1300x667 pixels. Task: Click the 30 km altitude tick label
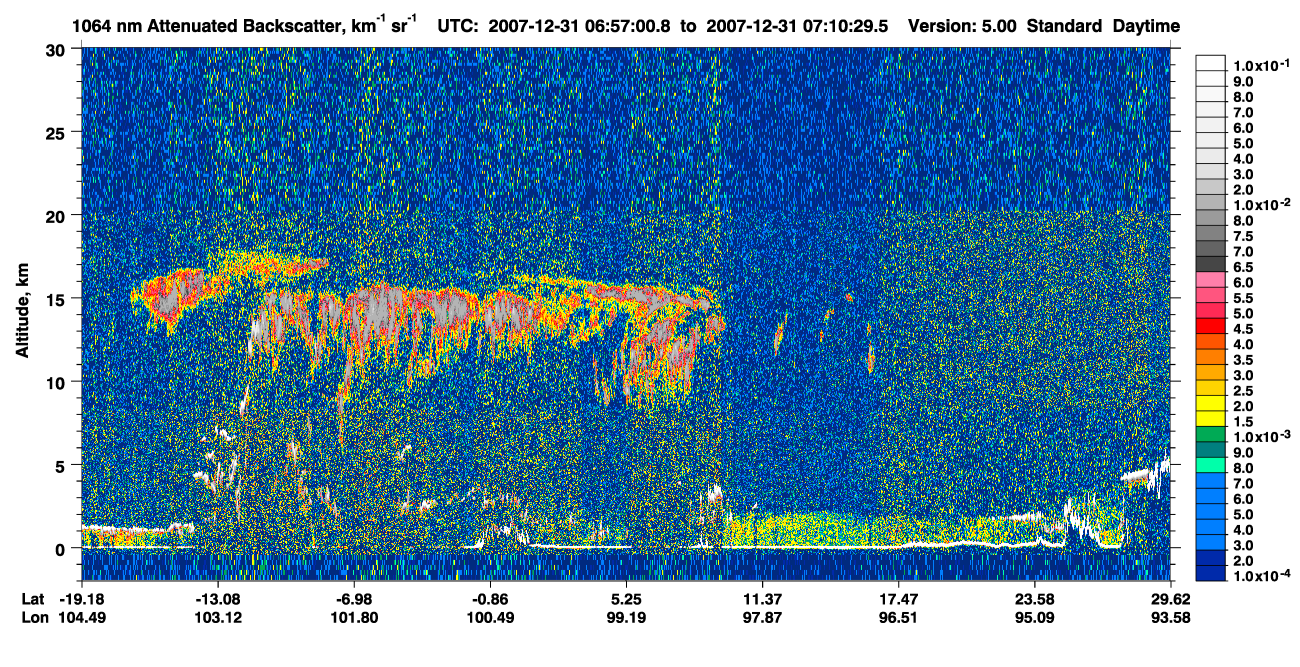coord(57,49)
